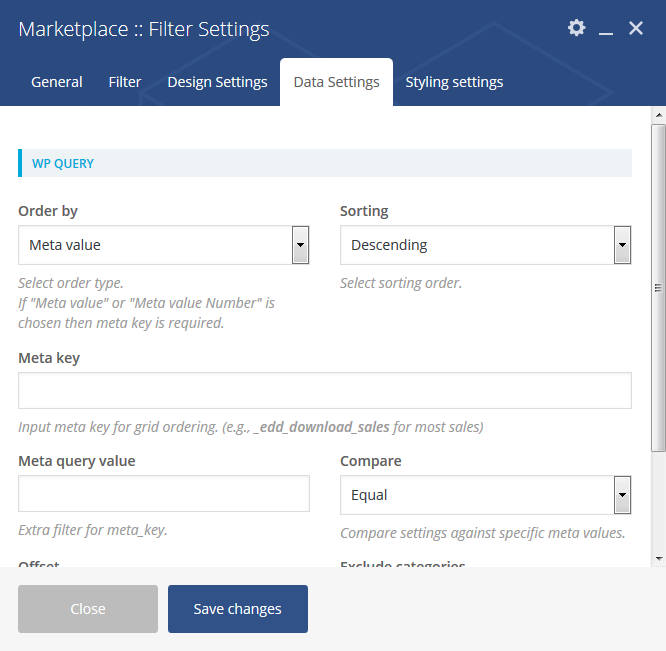Click the Marketplace :: Filter Settings title

point(144,30)
